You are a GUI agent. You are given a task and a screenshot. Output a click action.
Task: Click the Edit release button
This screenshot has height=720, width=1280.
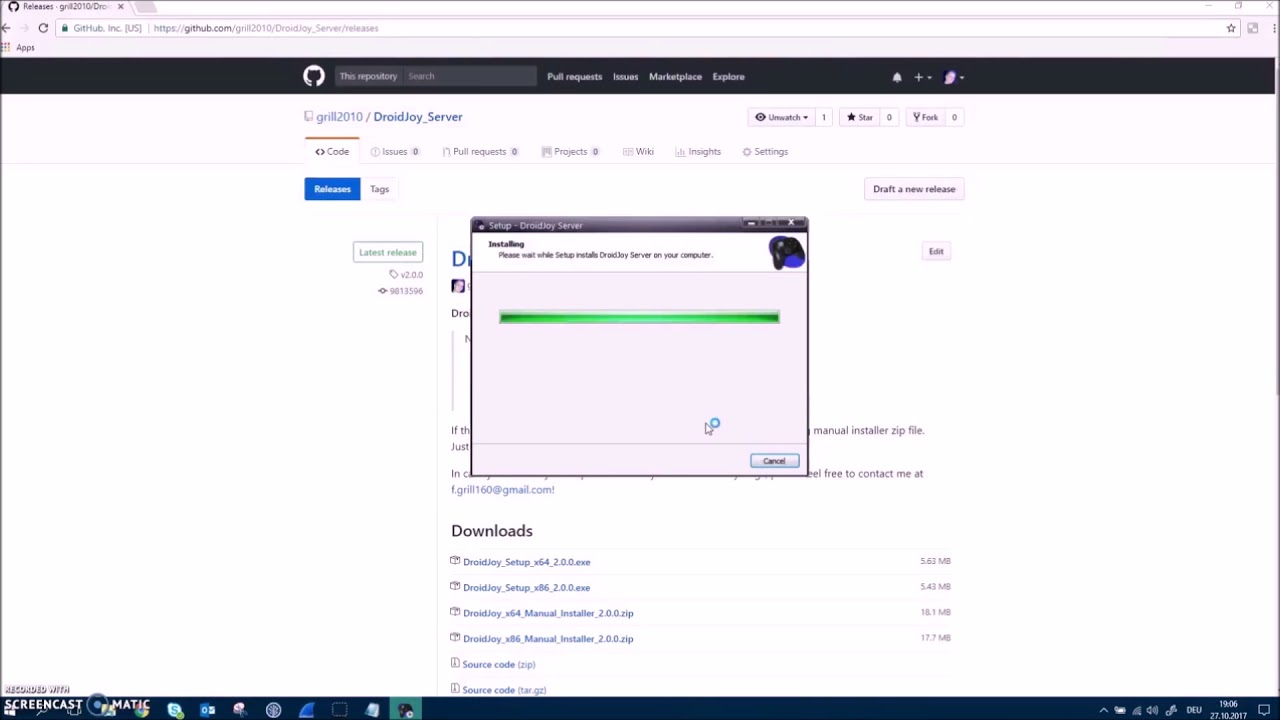936,252
